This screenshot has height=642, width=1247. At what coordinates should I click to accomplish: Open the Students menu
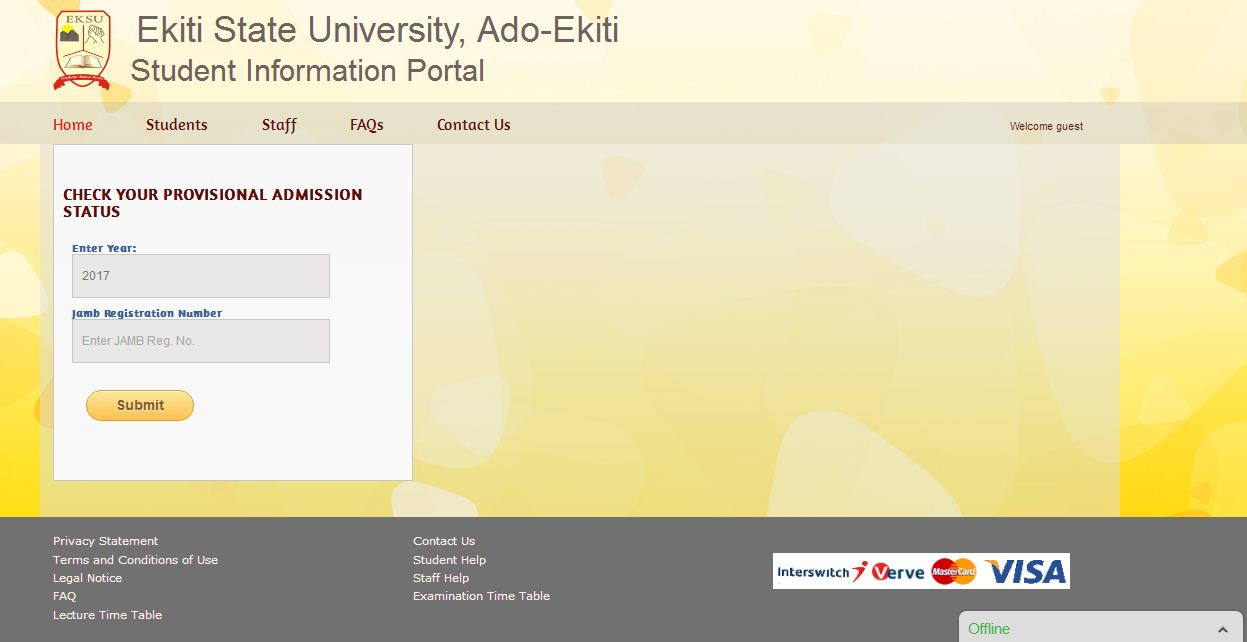(x=177, y=125)
